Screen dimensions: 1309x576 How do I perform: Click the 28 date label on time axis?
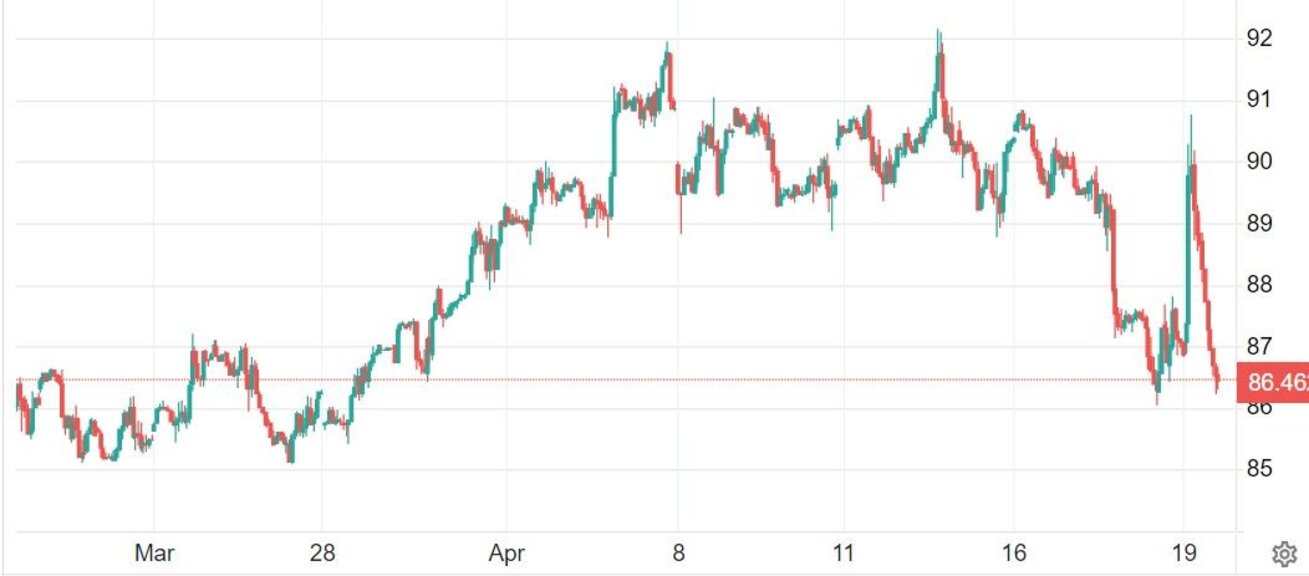(322, 553)
